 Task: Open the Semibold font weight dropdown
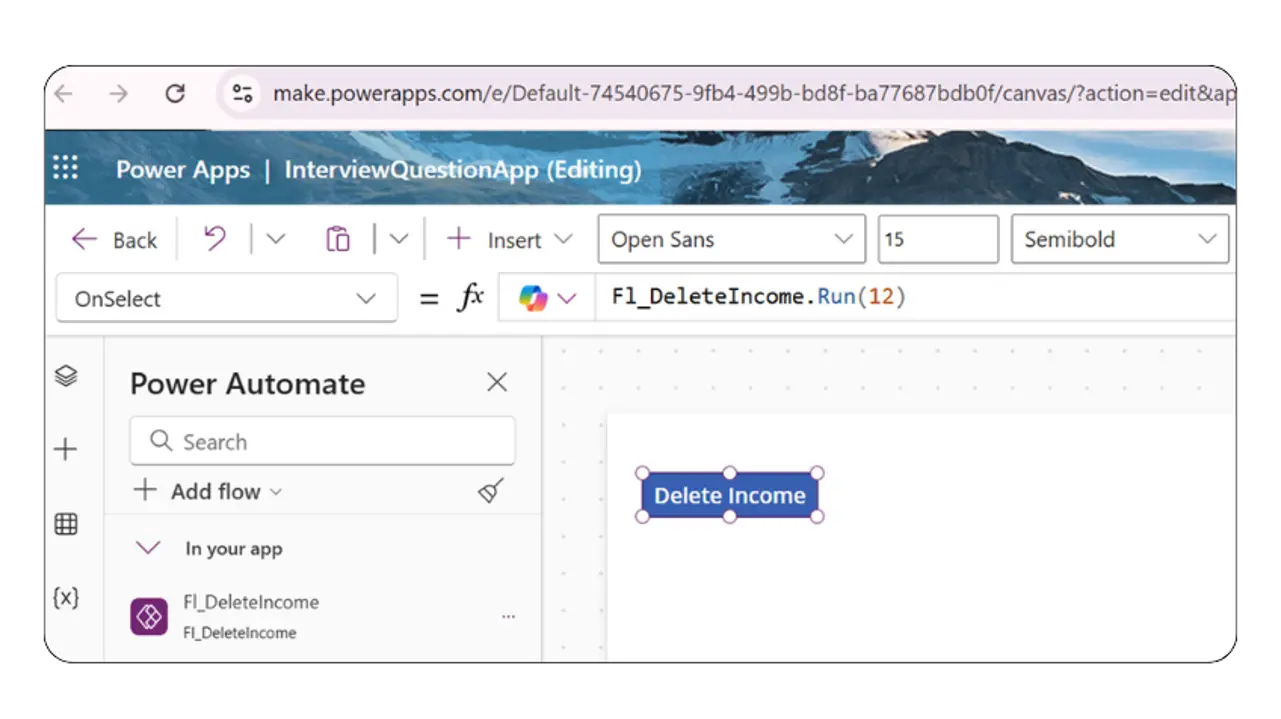[1119, 239]
